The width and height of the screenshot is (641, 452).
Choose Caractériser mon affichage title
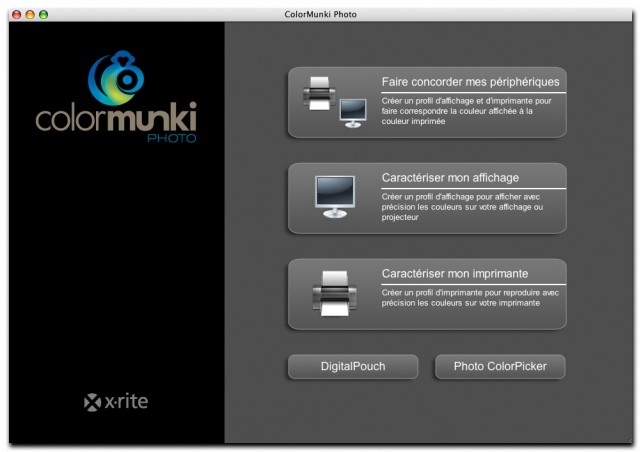[x=450, y=178]
